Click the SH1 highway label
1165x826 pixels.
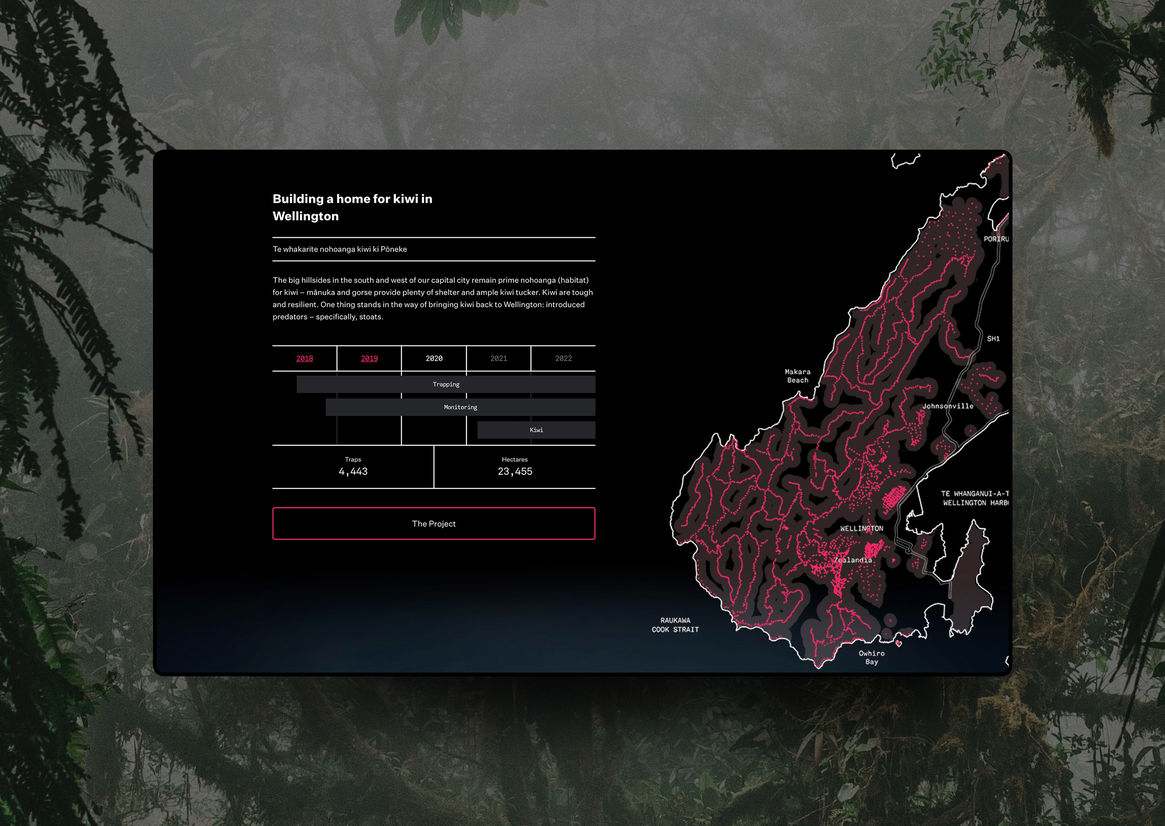(x=993, y=339)
